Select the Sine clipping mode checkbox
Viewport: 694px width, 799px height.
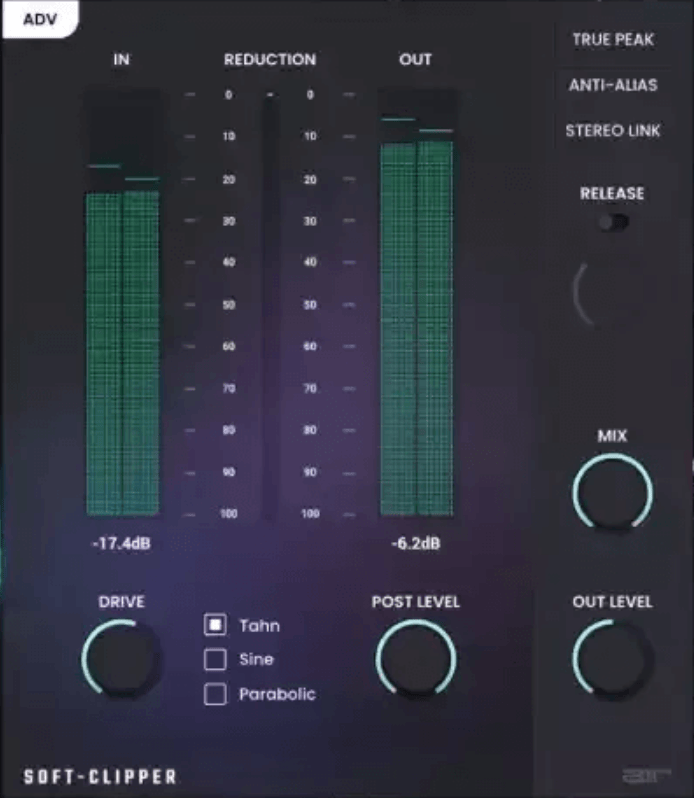215,659
